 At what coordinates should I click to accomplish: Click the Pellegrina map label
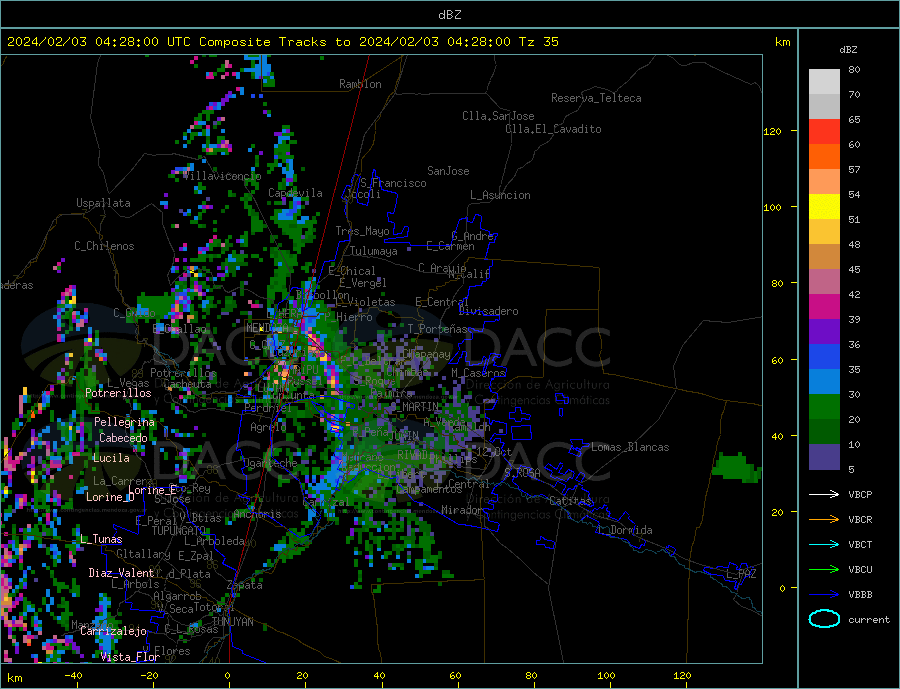coord(125,422)
